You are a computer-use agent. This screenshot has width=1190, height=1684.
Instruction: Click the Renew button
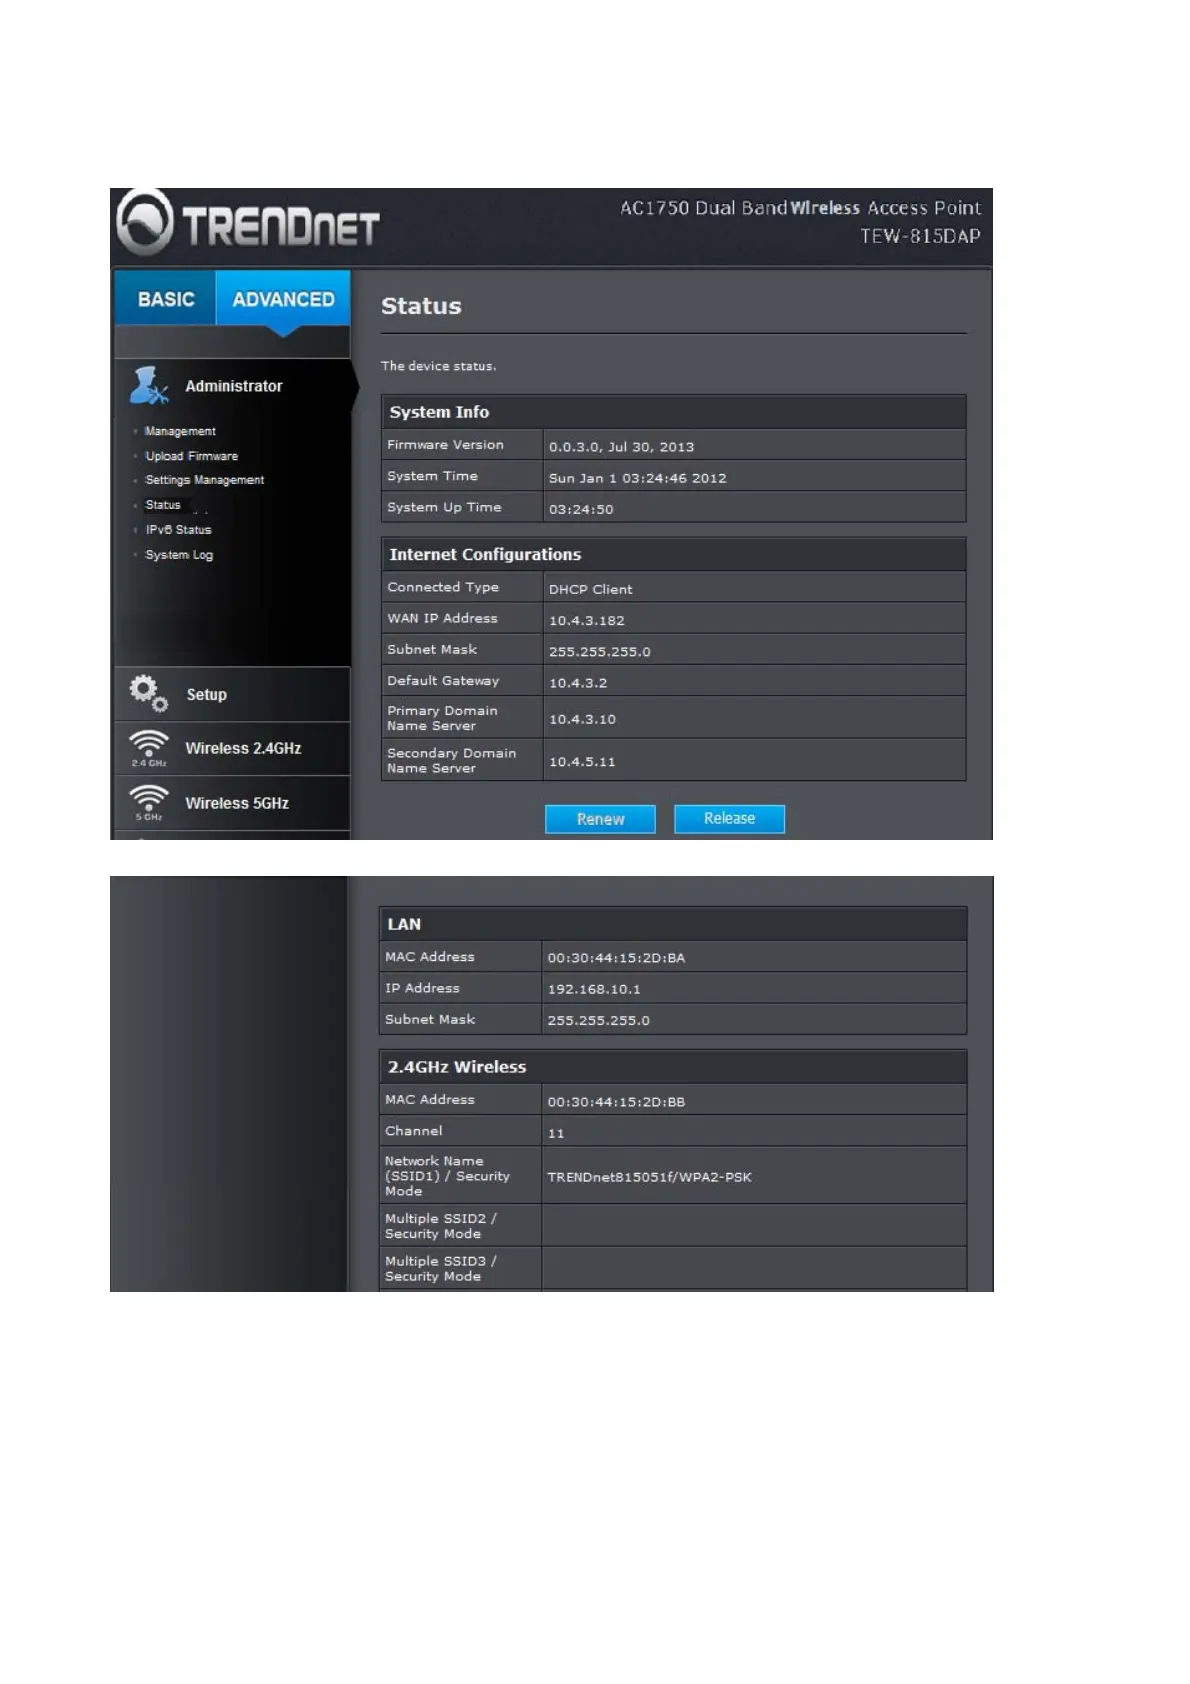[600, 819]
